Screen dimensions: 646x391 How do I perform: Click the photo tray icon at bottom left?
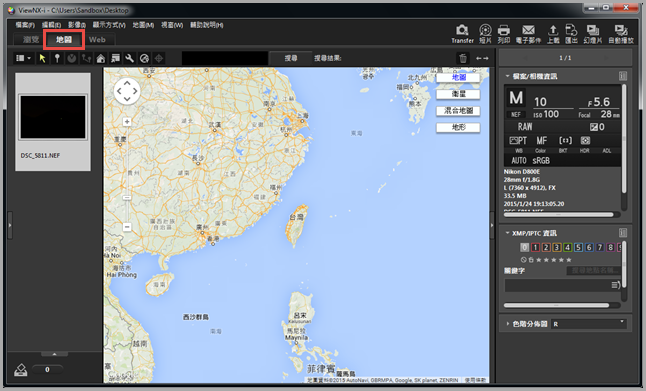click(21, 370)
